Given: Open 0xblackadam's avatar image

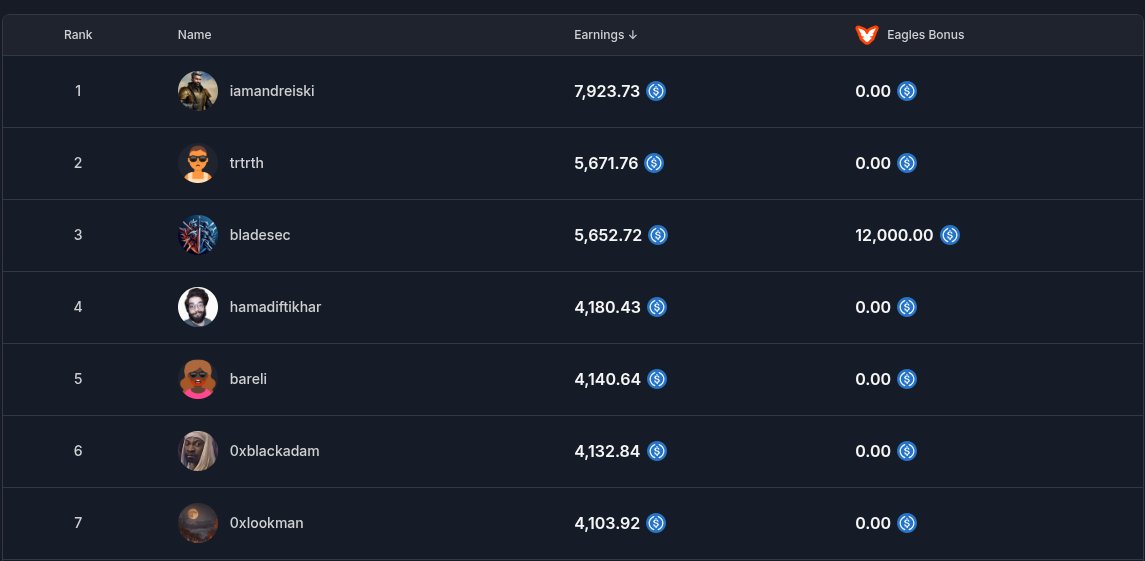Looking at the screenshot, I should pos(198,451).
